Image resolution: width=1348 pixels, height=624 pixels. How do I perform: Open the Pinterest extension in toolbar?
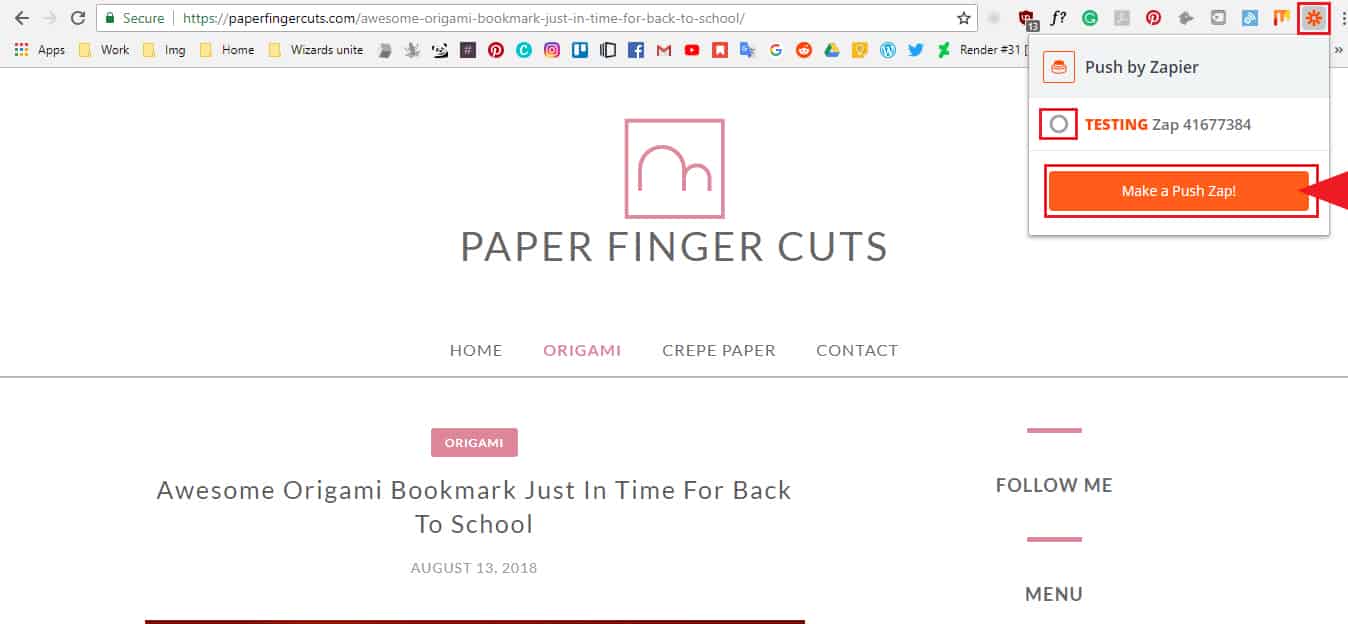(x=1153, y=18)
